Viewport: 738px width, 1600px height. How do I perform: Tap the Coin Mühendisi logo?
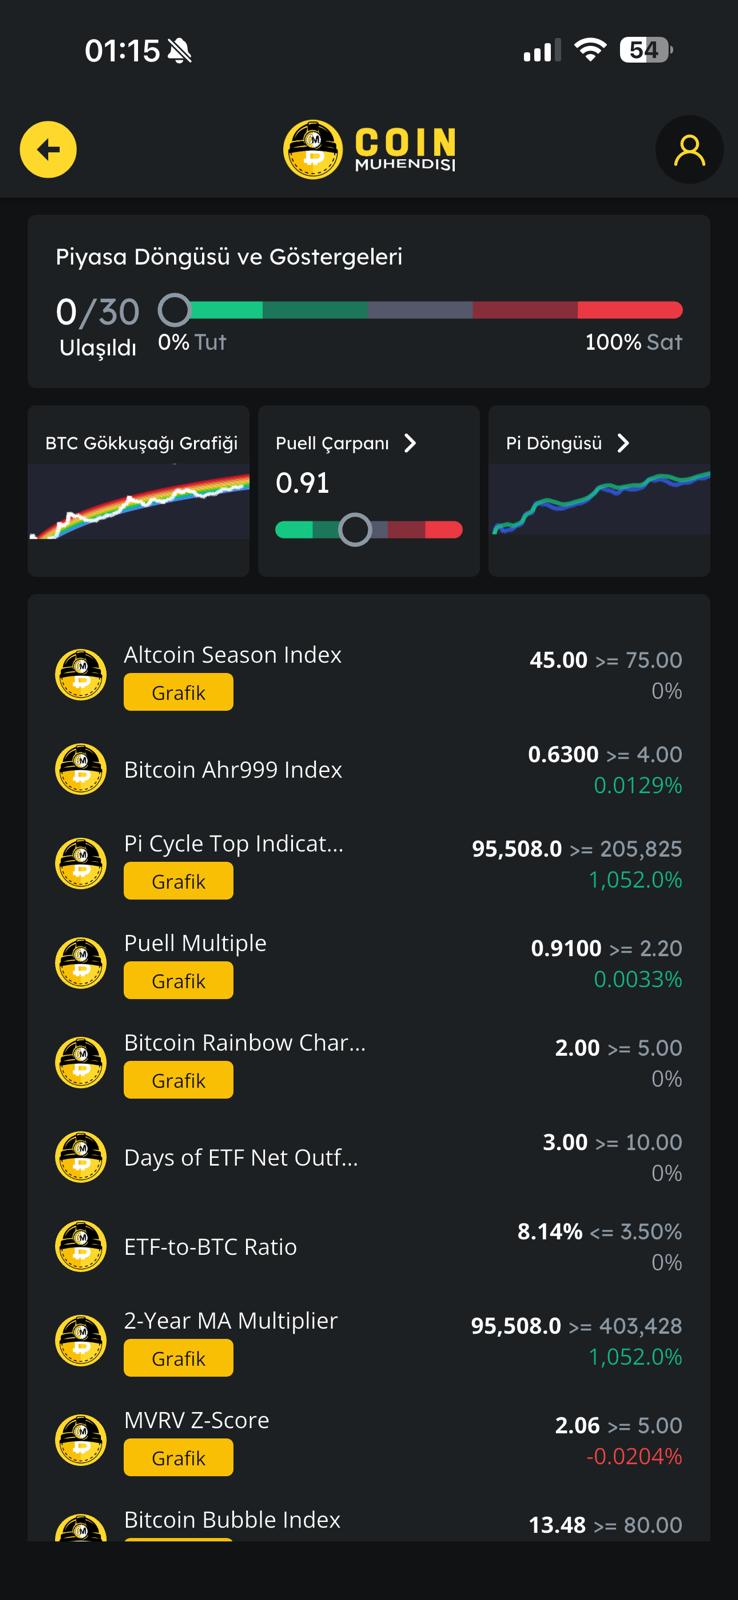coord(369,150)
